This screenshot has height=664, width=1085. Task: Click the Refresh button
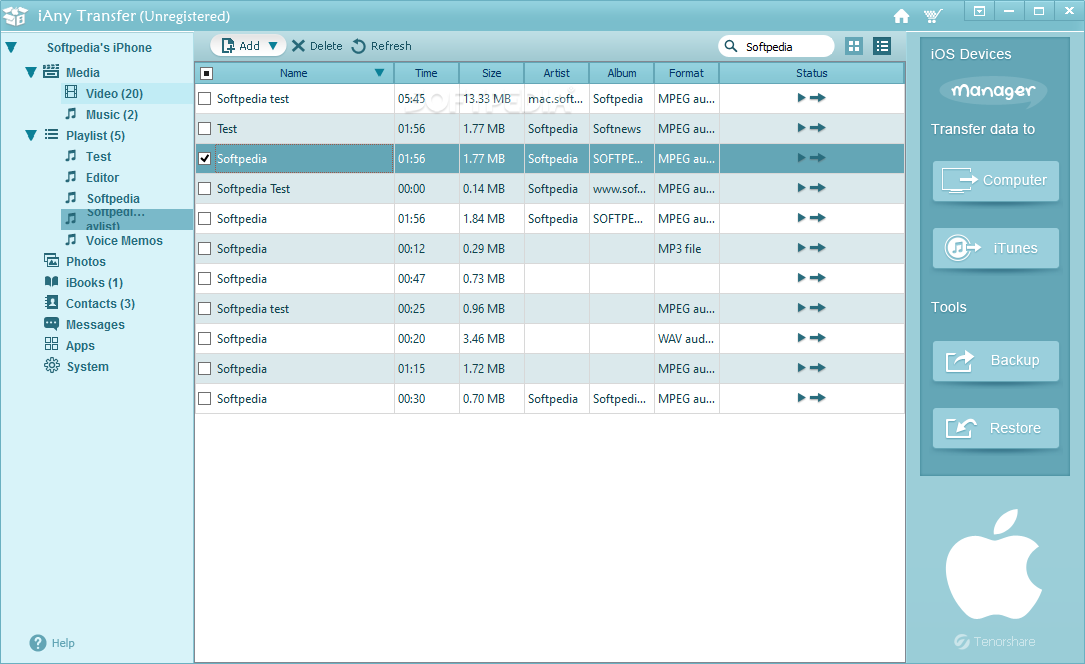381,46
